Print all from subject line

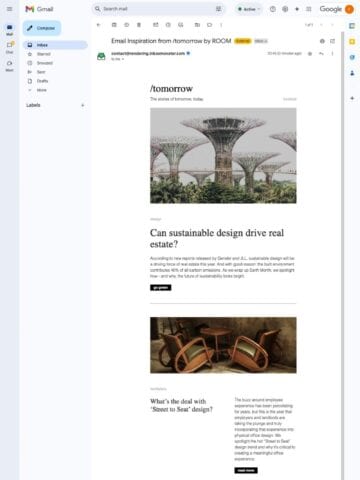(x=322, y=41)
